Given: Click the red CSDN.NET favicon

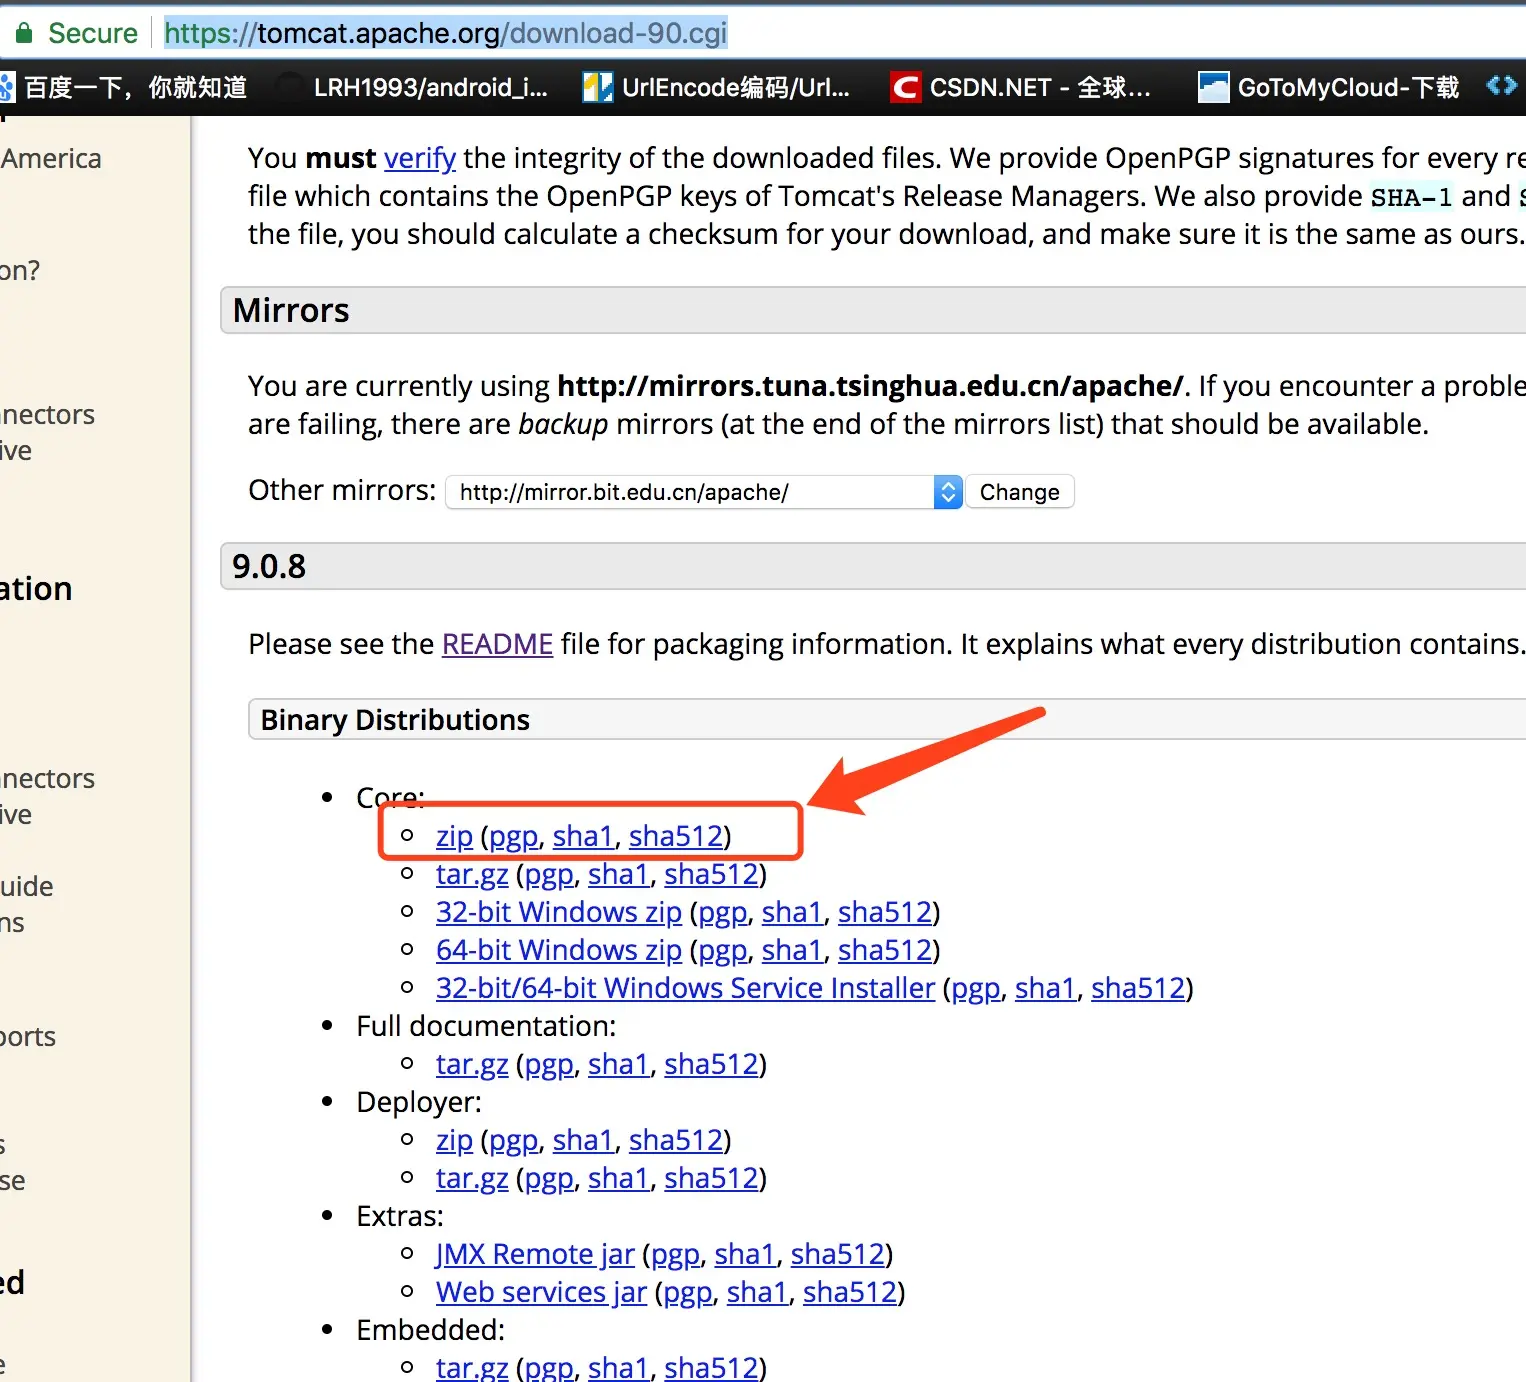Looking at the screenshot, I should 905,88.
